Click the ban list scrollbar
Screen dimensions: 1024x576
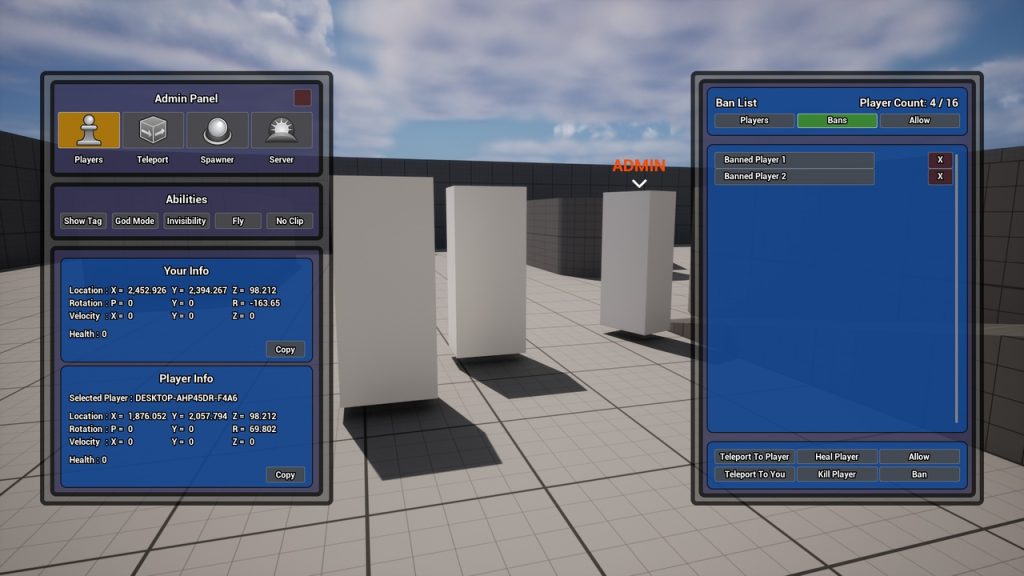(957, 290)
